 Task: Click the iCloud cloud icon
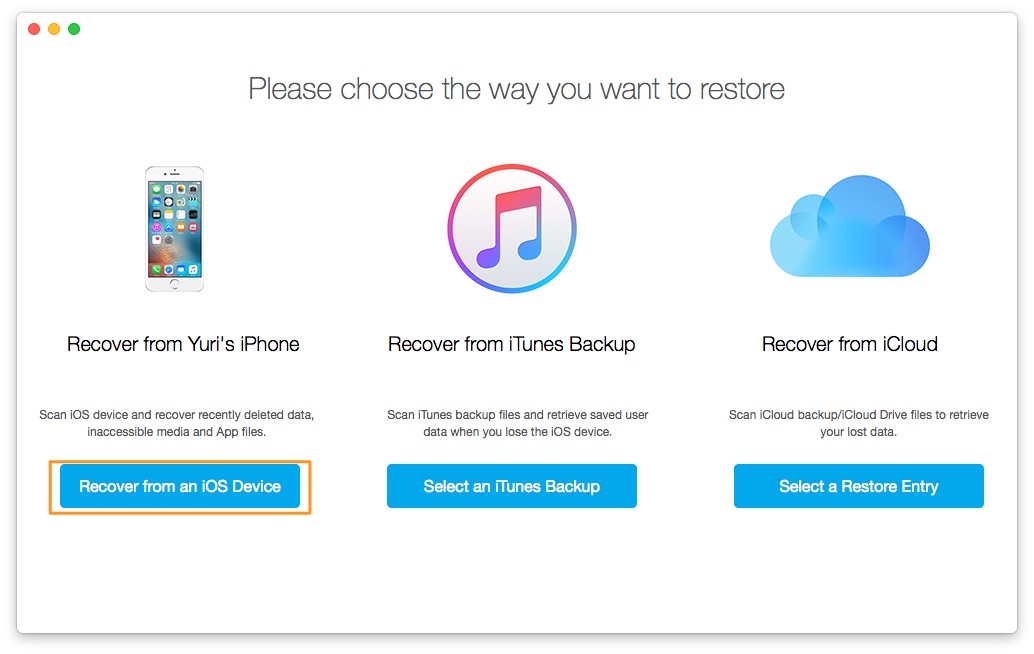(849, 225)
